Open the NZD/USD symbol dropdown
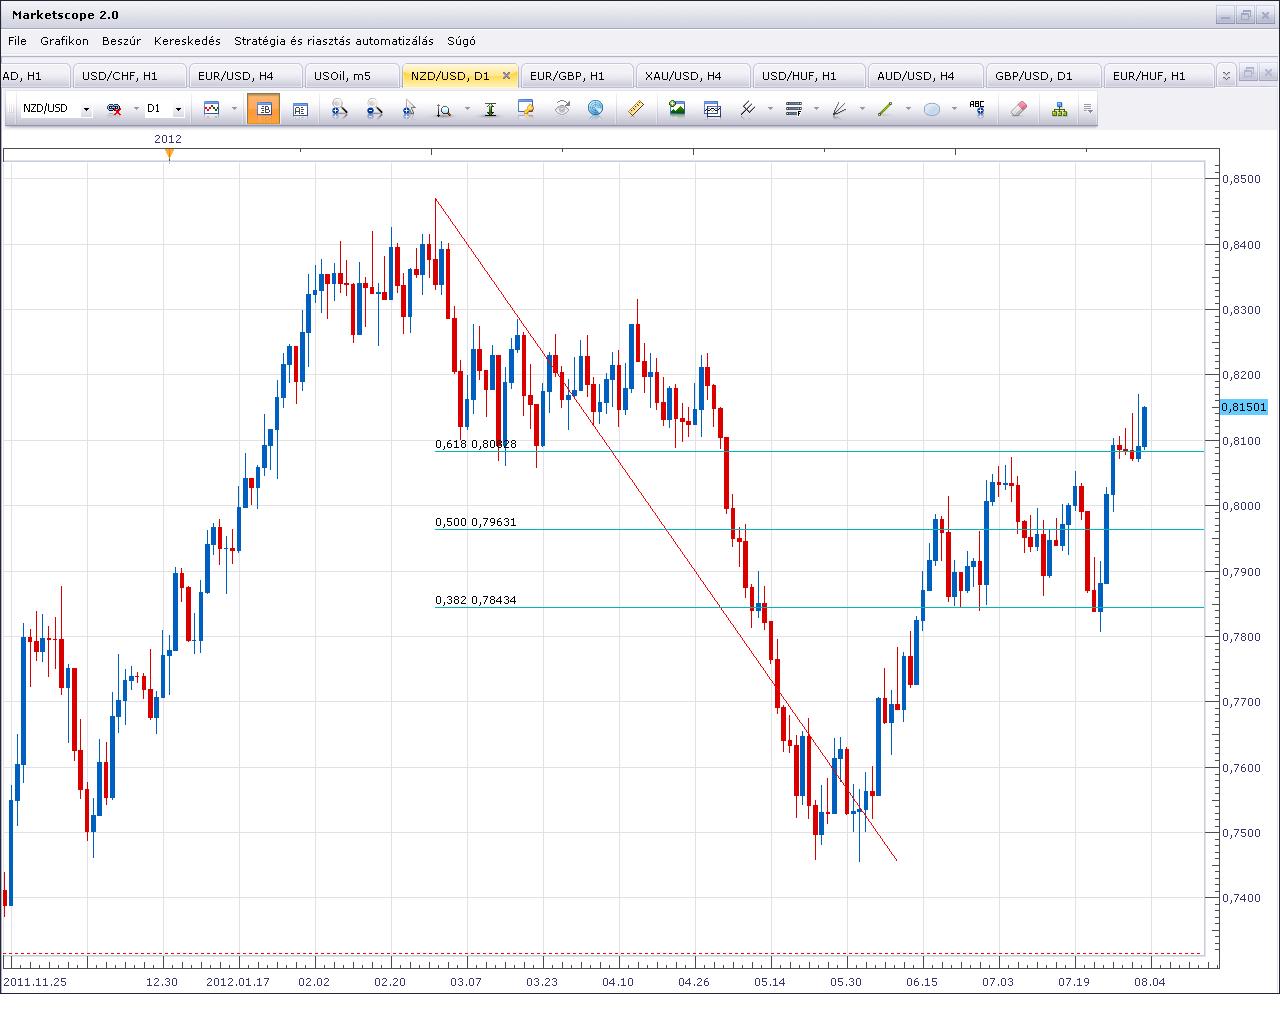Image resolution: width=1280 pixels, height=1024 pixels. [x=86, y=109]
